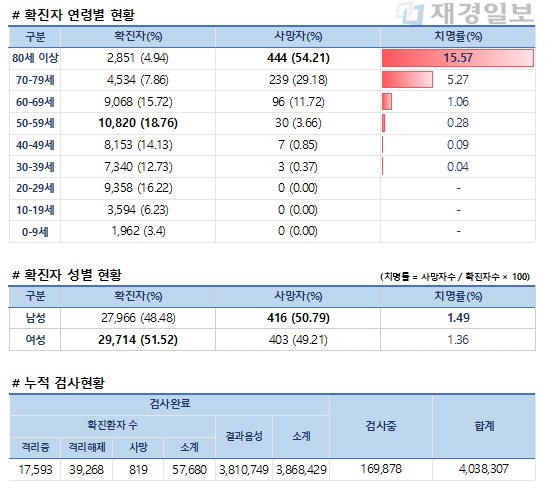The height and width of the screenshot is (487, 548).
Task: Select the '3 (0.37)' deaths cell
Action: click(x=298, y=167)
